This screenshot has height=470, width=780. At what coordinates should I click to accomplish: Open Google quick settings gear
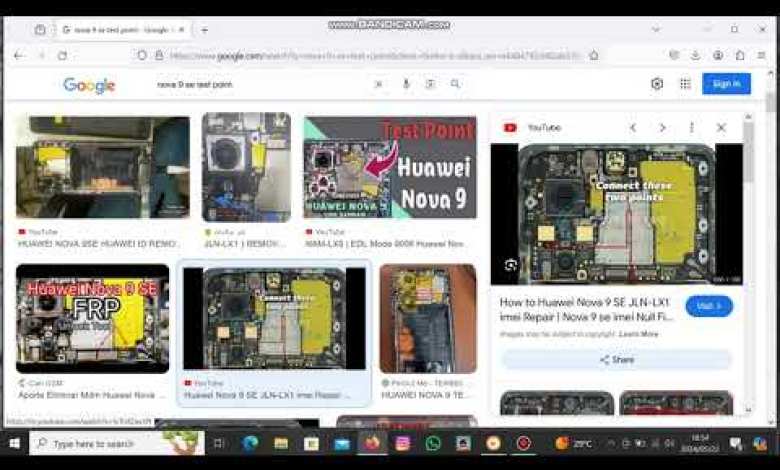(x=657, y=84)
